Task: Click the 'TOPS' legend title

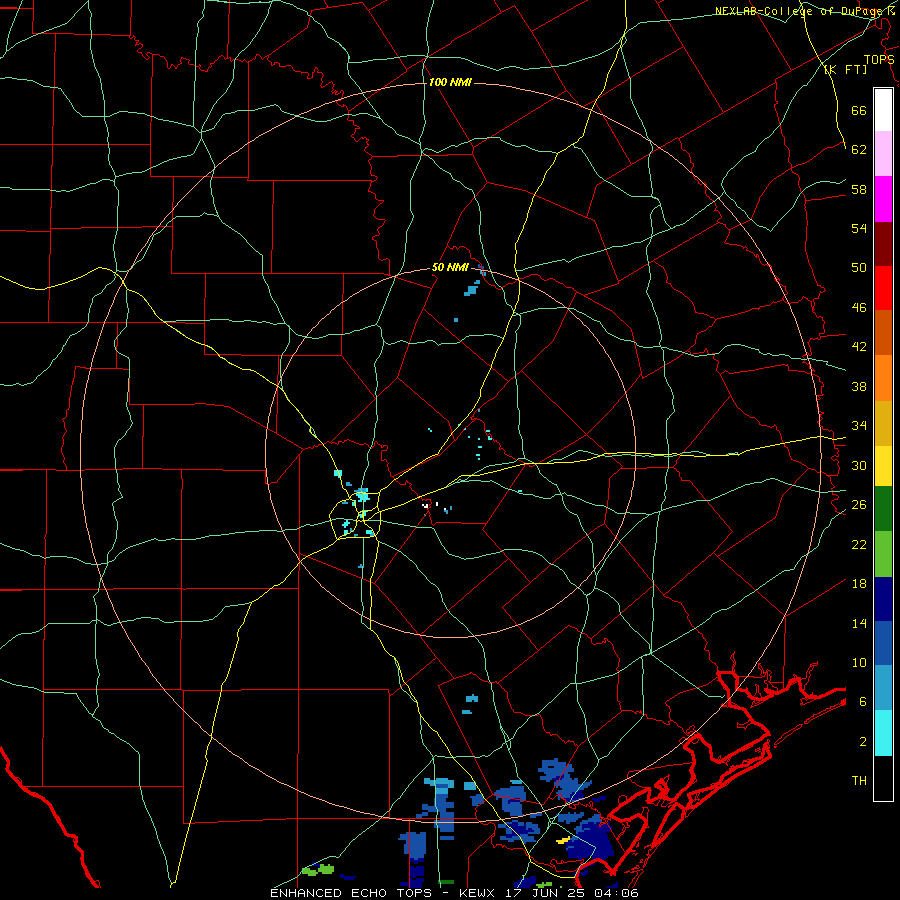Action: point(879,60)
